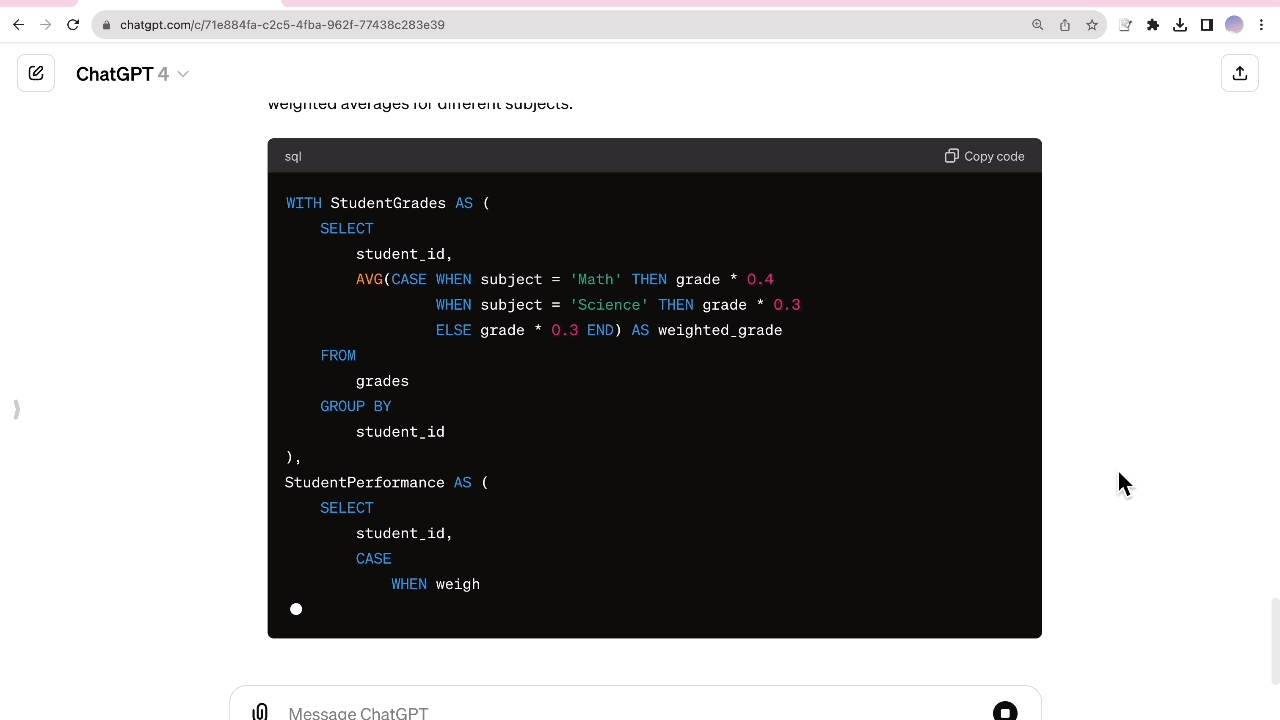Click the '0.4' weight value
The image size is (1280, 720).
coord(760,279)
